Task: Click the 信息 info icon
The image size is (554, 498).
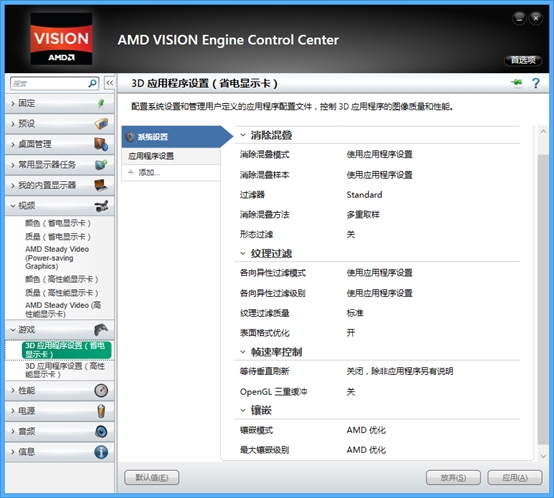Action: click(101, 452)
